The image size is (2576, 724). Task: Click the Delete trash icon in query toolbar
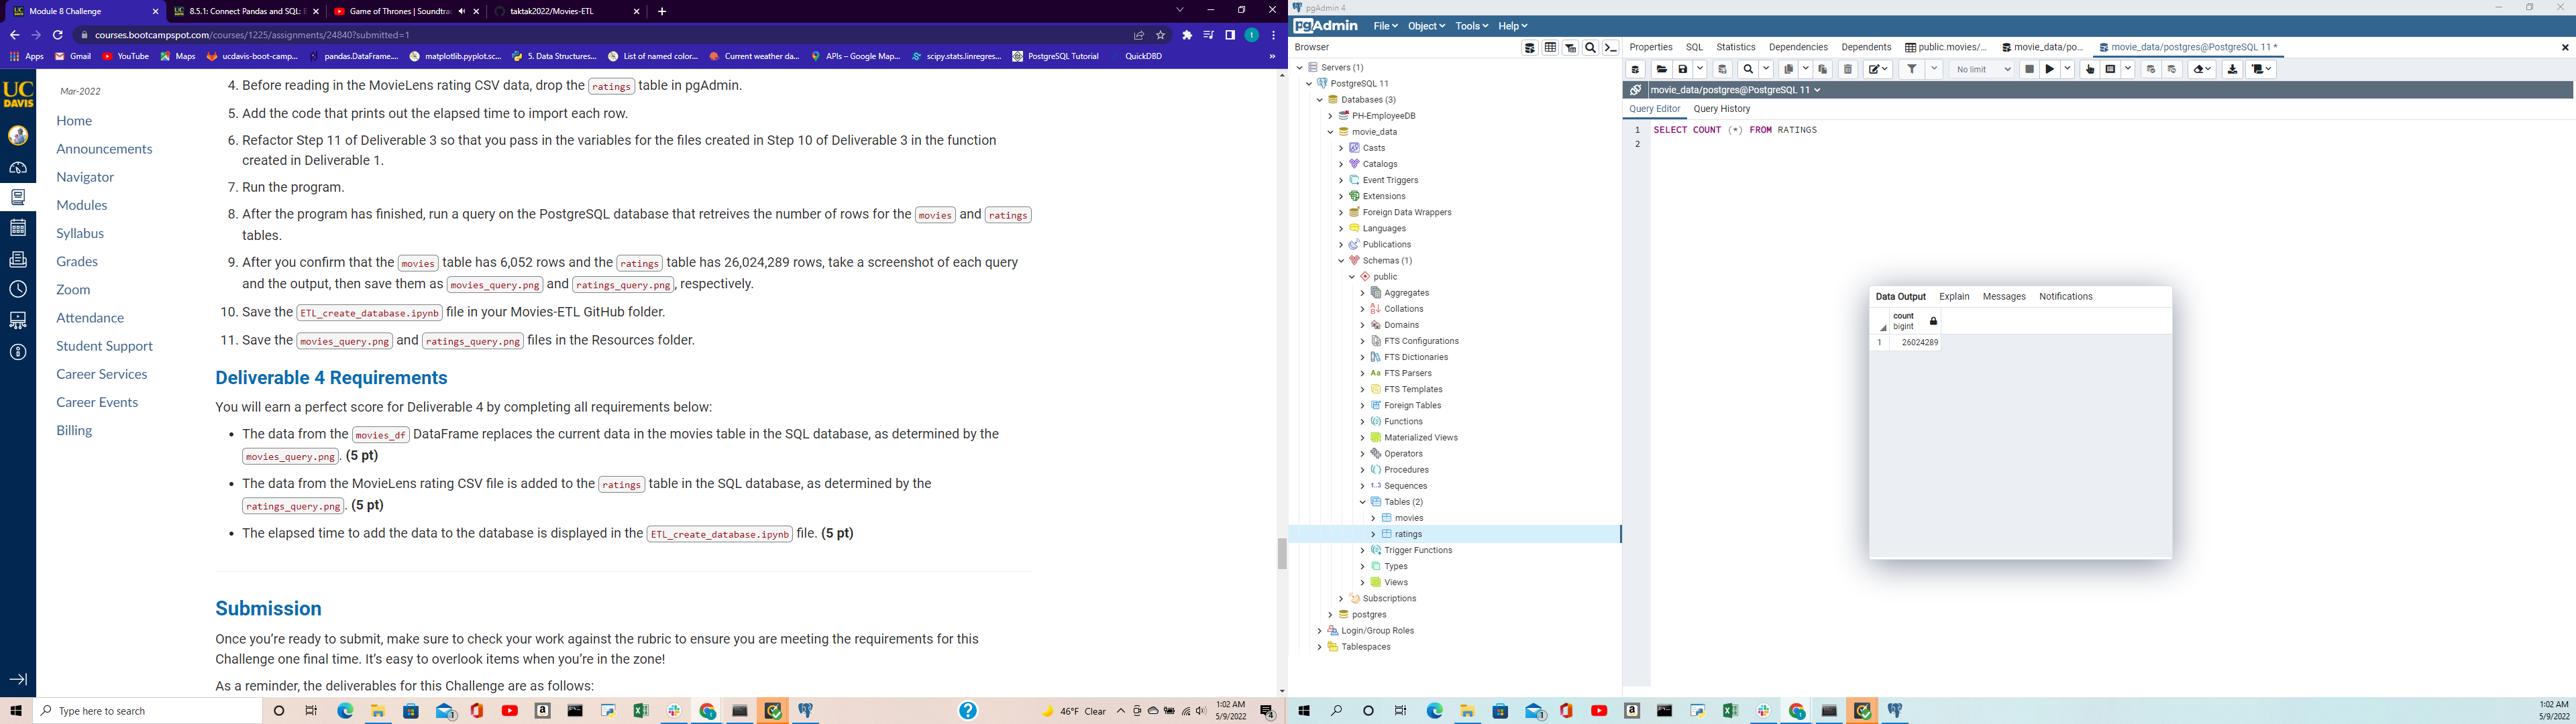[x=1848, y=69]
